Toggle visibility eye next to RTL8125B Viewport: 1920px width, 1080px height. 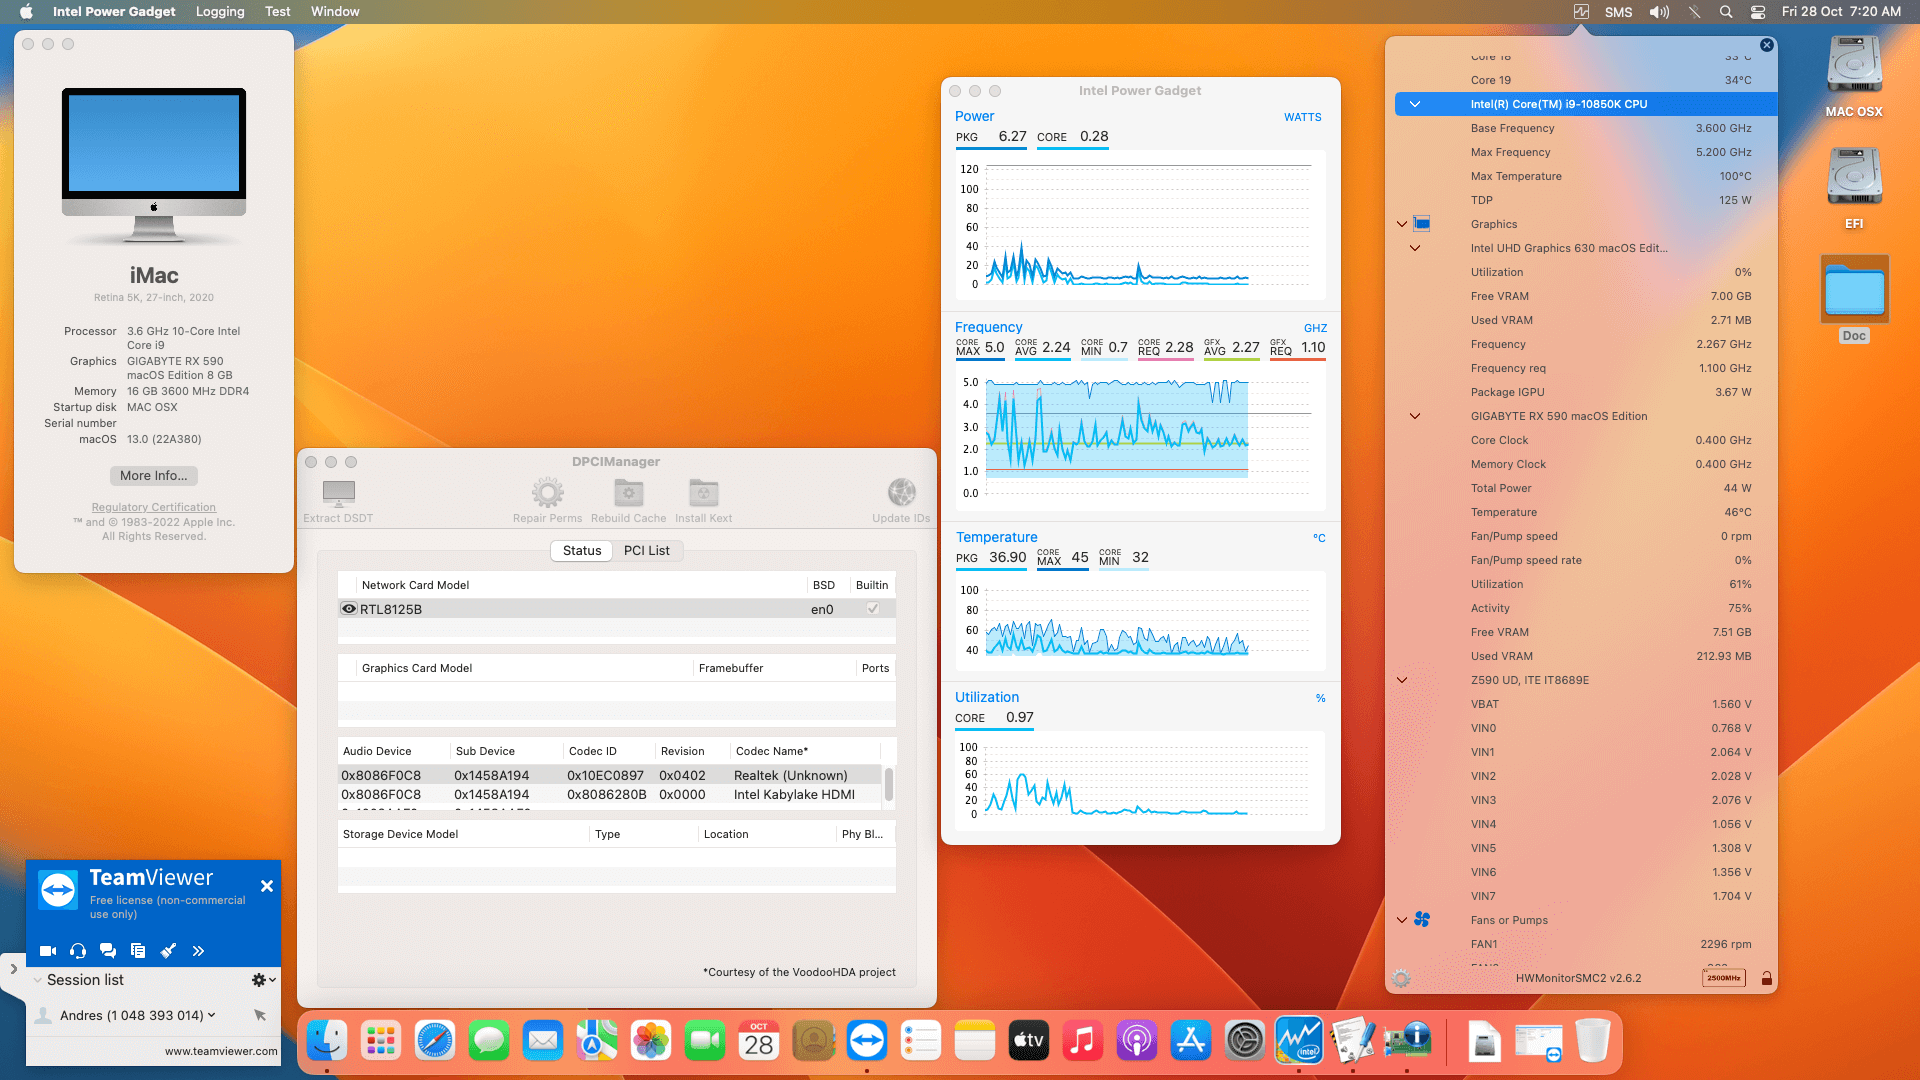(349, 608)
